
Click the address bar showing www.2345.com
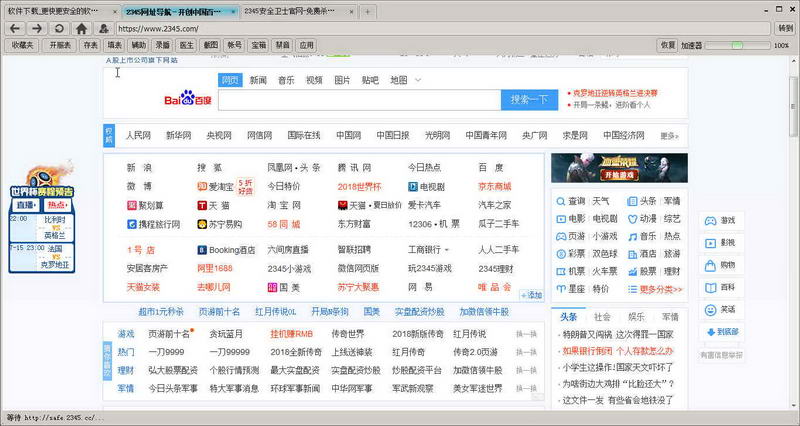click(443, 29)
